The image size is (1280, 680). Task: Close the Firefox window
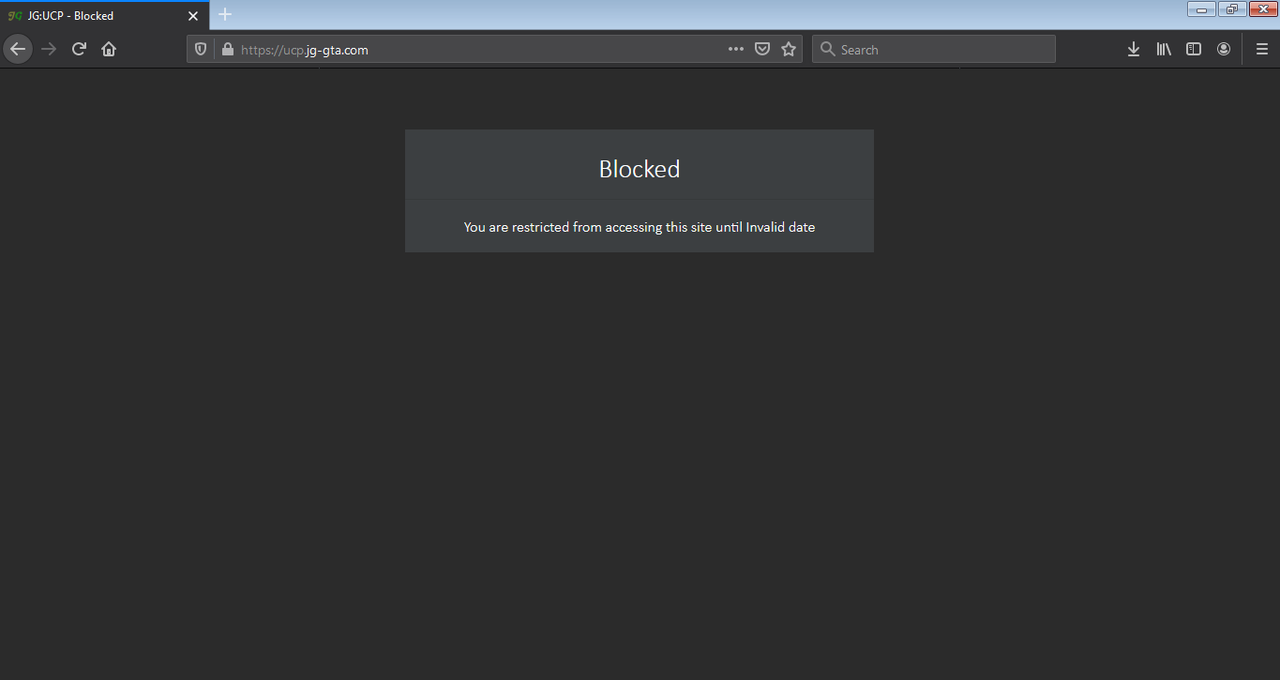1262,9
